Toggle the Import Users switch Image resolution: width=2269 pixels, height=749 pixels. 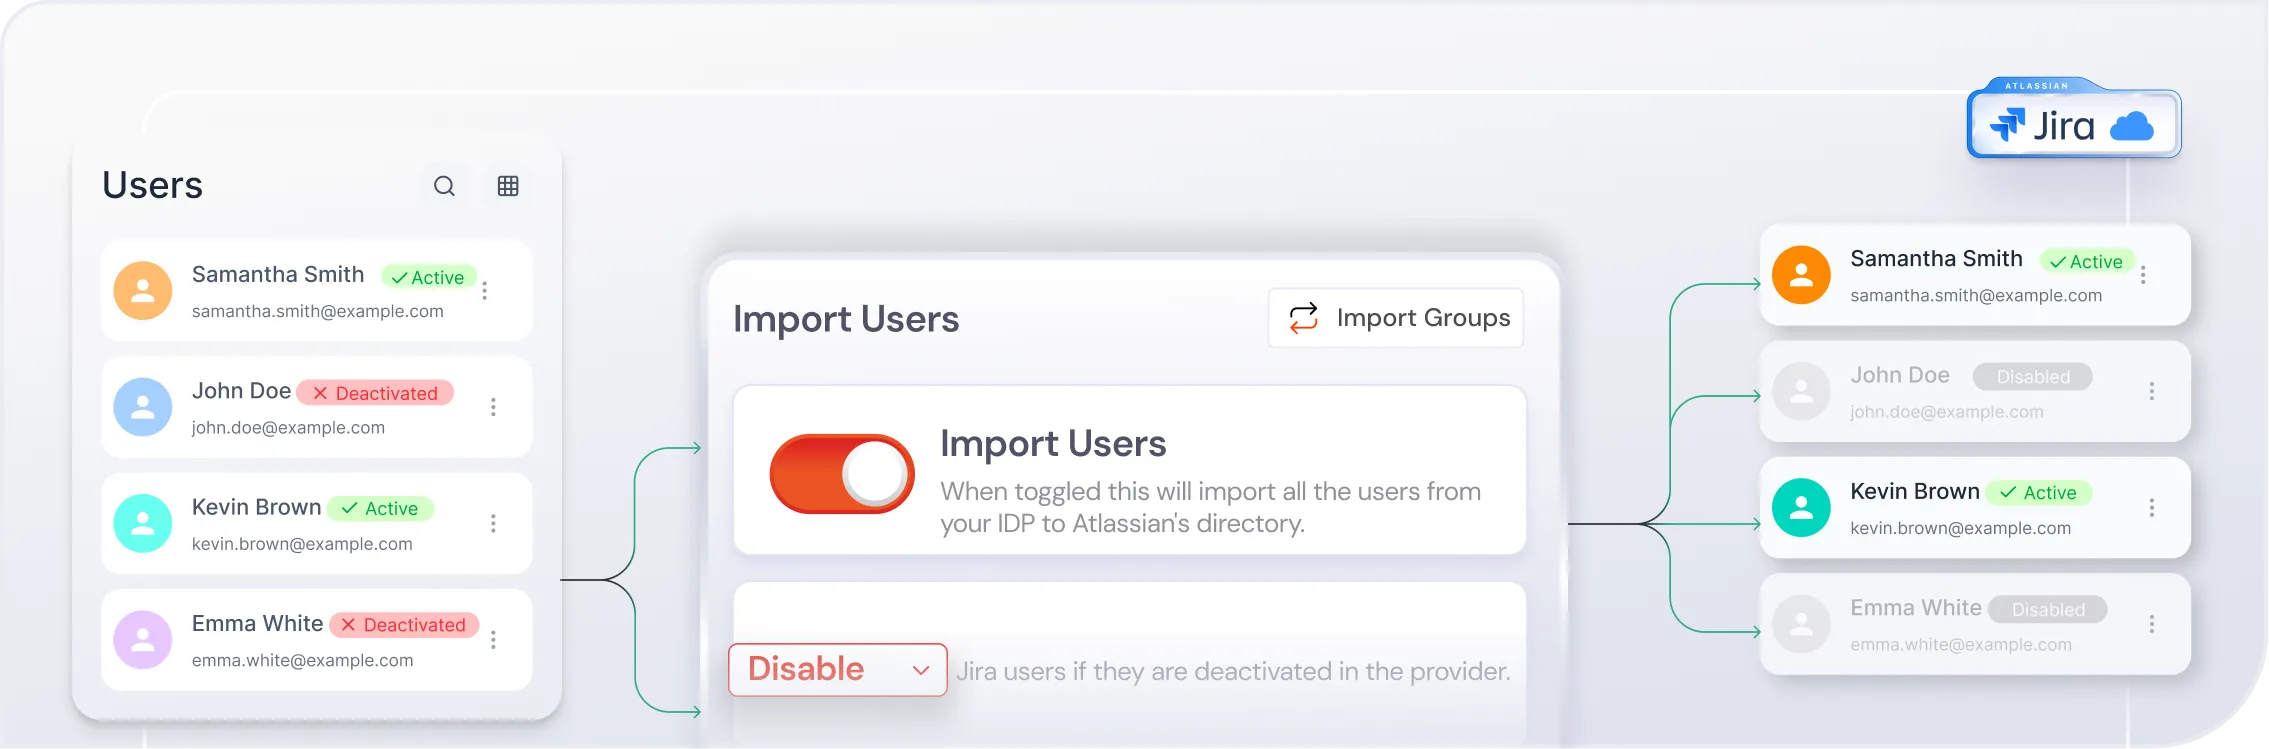842,474
